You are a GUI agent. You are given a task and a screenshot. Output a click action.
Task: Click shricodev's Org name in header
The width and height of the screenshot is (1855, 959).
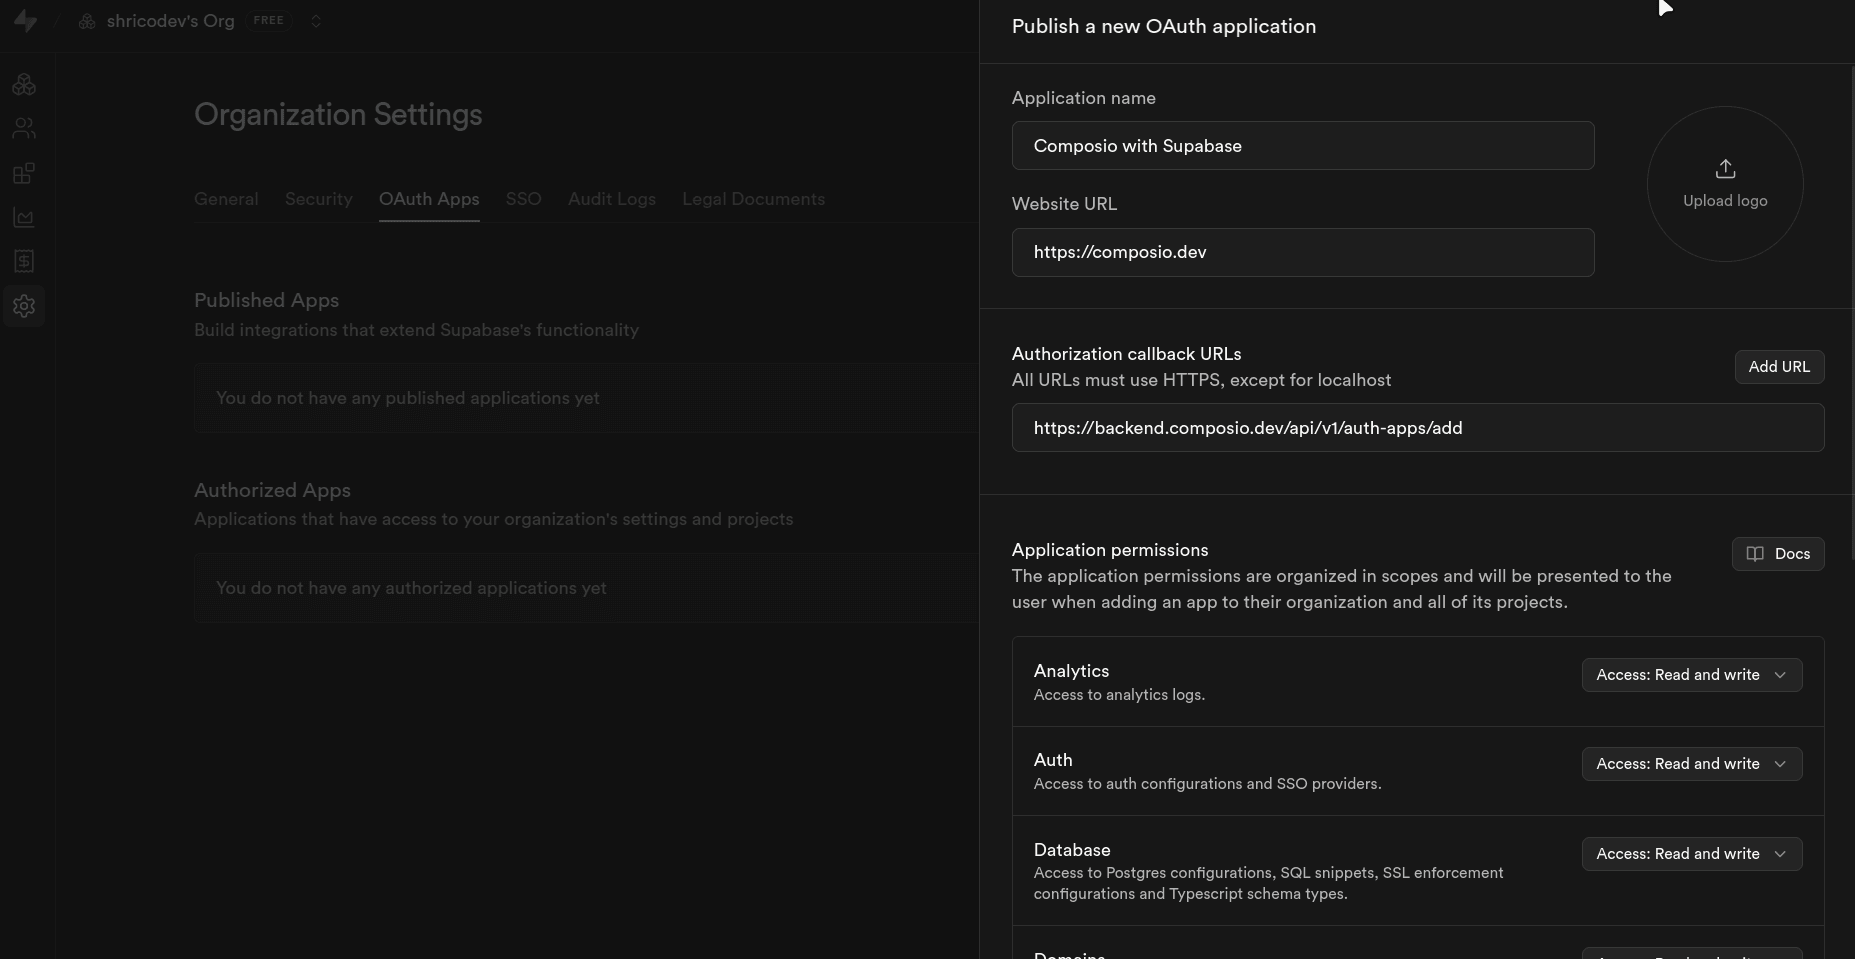(x=171, y=21)
